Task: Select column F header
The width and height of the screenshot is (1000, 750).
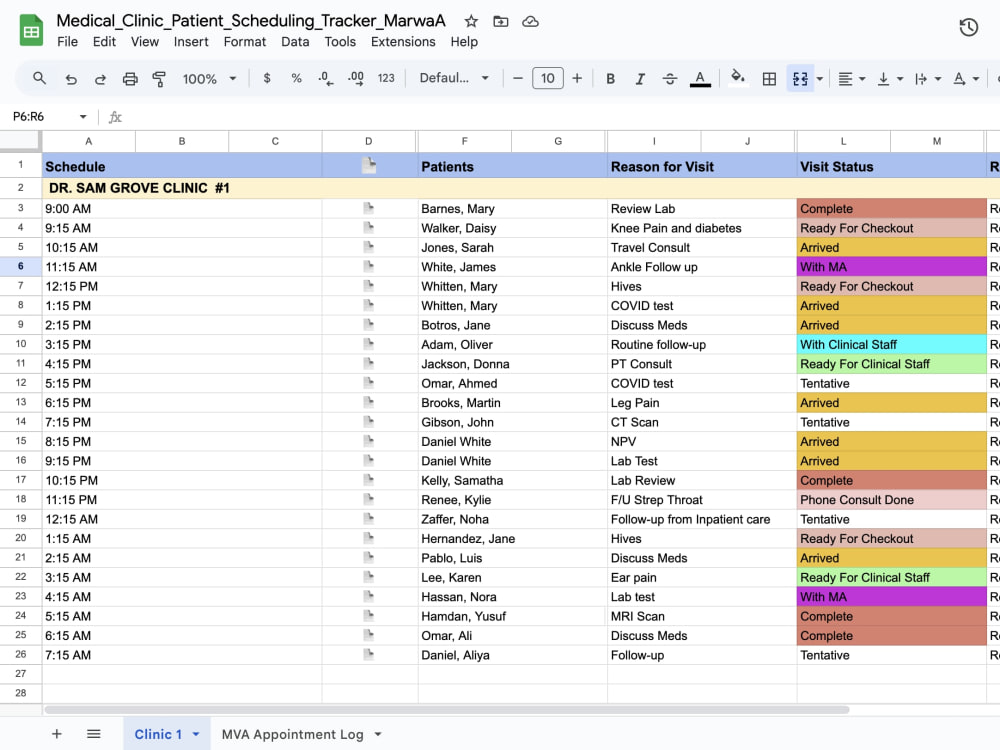Action: pos(464,141)
